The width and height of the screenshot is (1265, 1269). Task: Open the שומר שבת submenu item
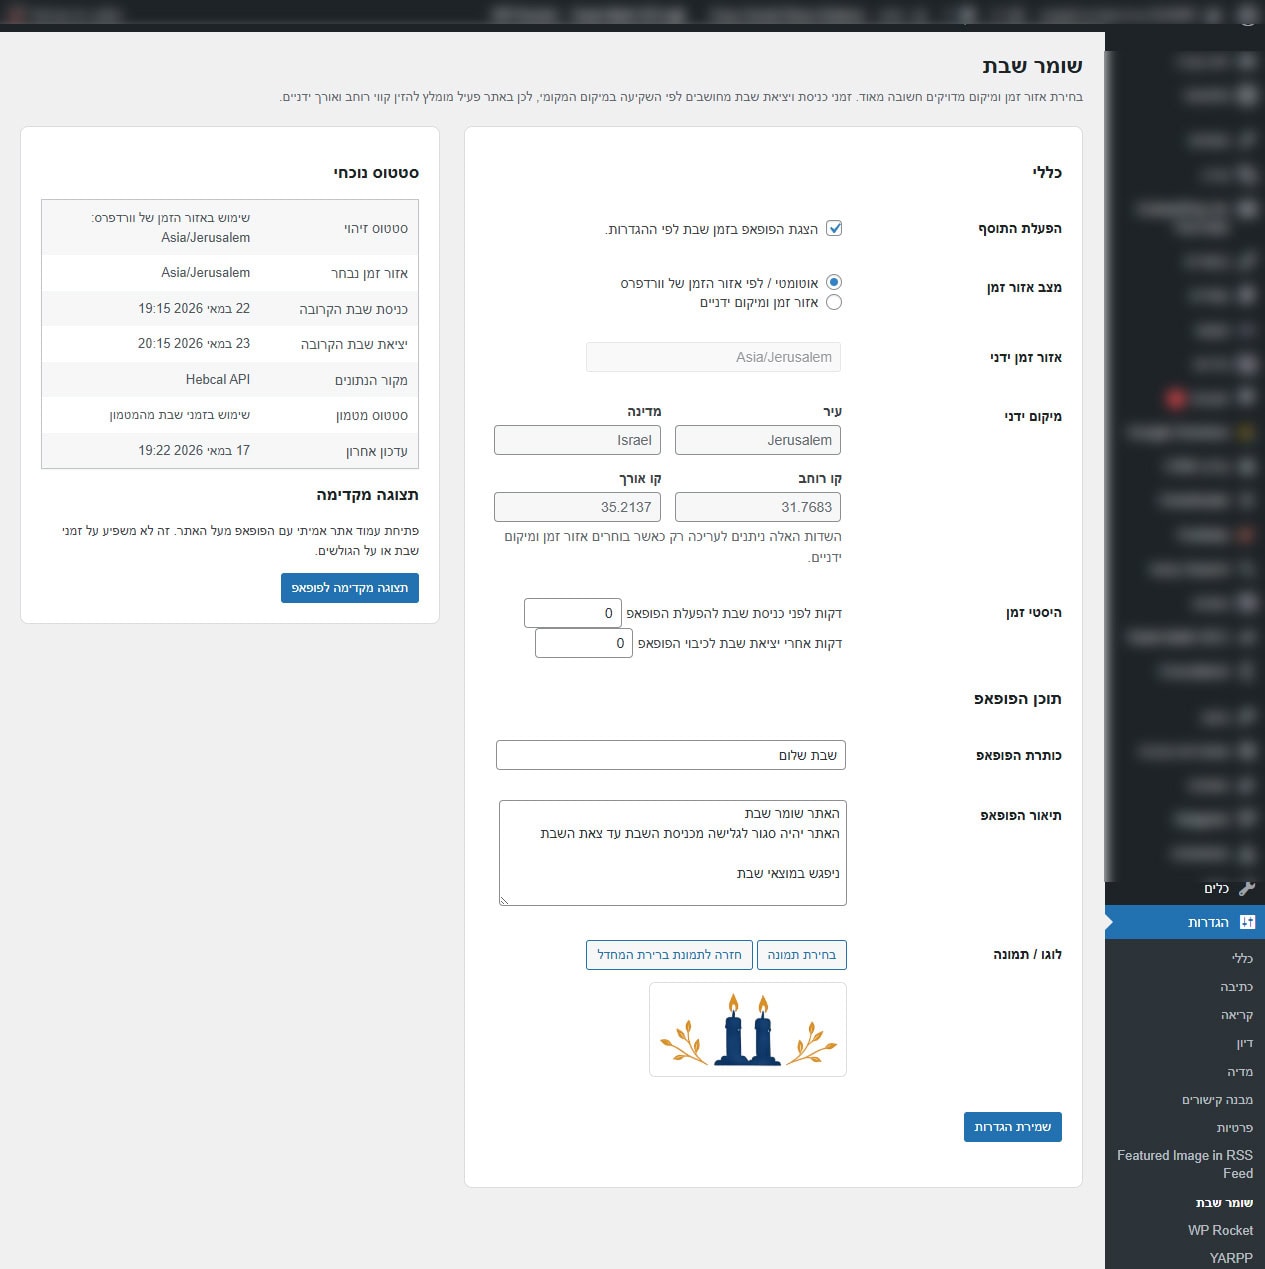(x=1224, y=1202)
